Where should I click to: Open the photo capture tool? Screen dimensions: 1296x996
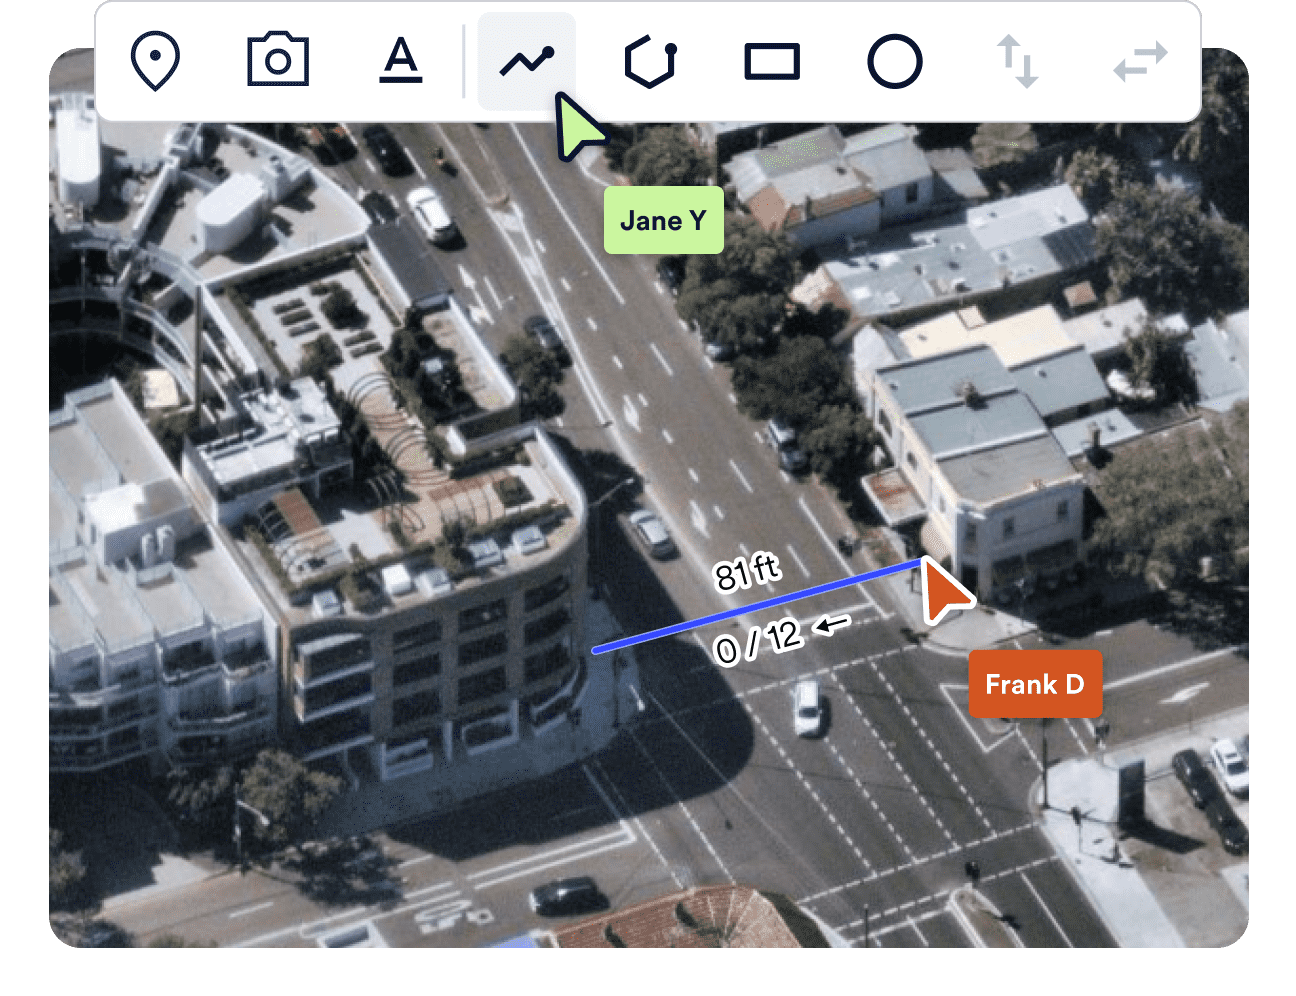277,62
